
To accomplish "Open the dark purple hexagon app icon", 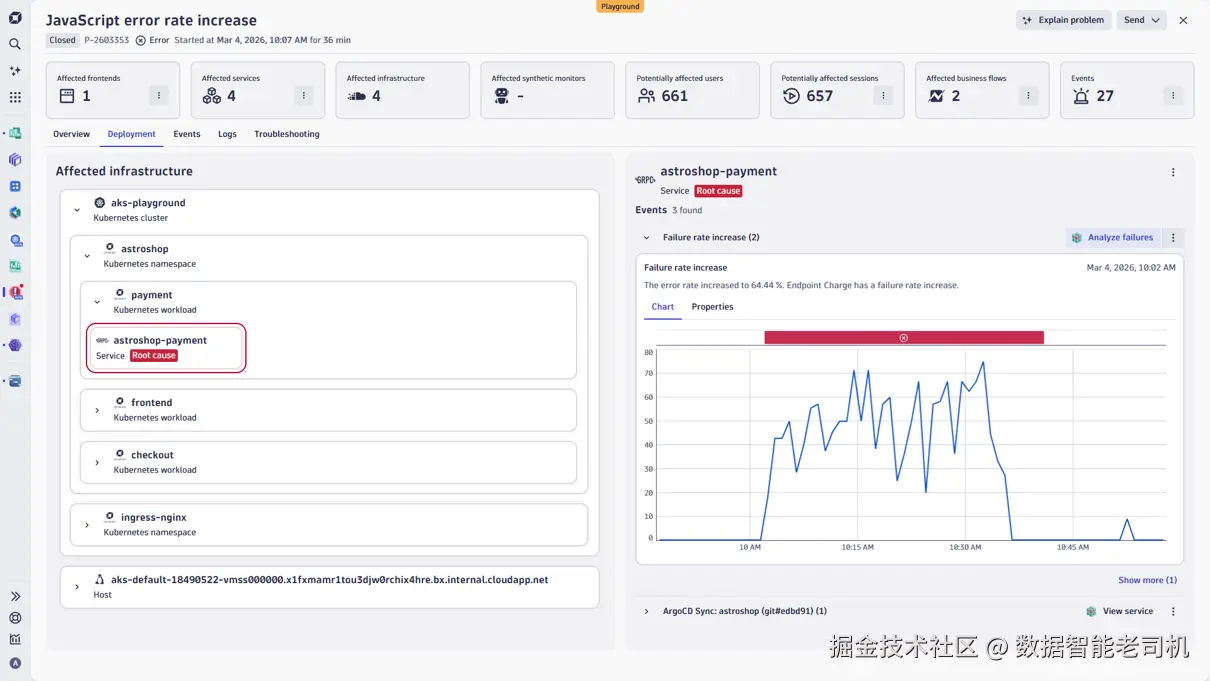I will (x=15, y=345).
